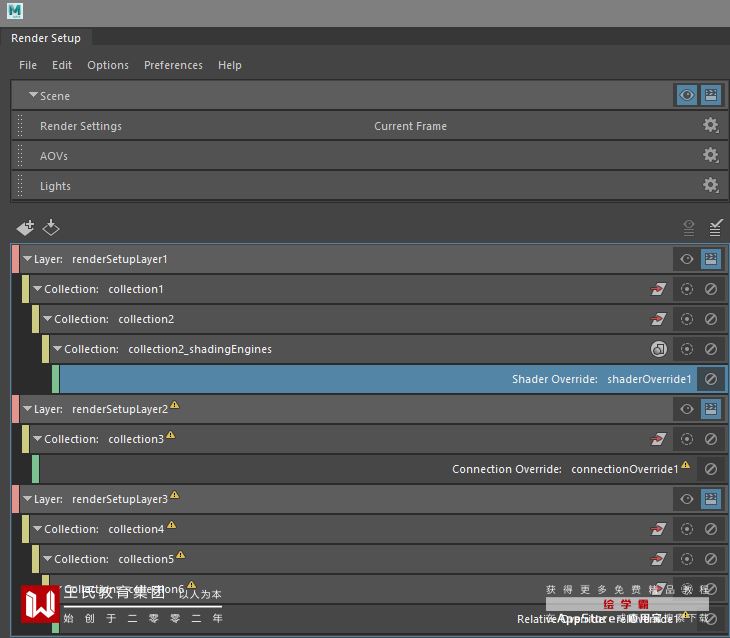The image size is (730, 638).
Task: Isolate select collection2_shadingEngines
Action: pyautogui.click(x=687, y=349)
